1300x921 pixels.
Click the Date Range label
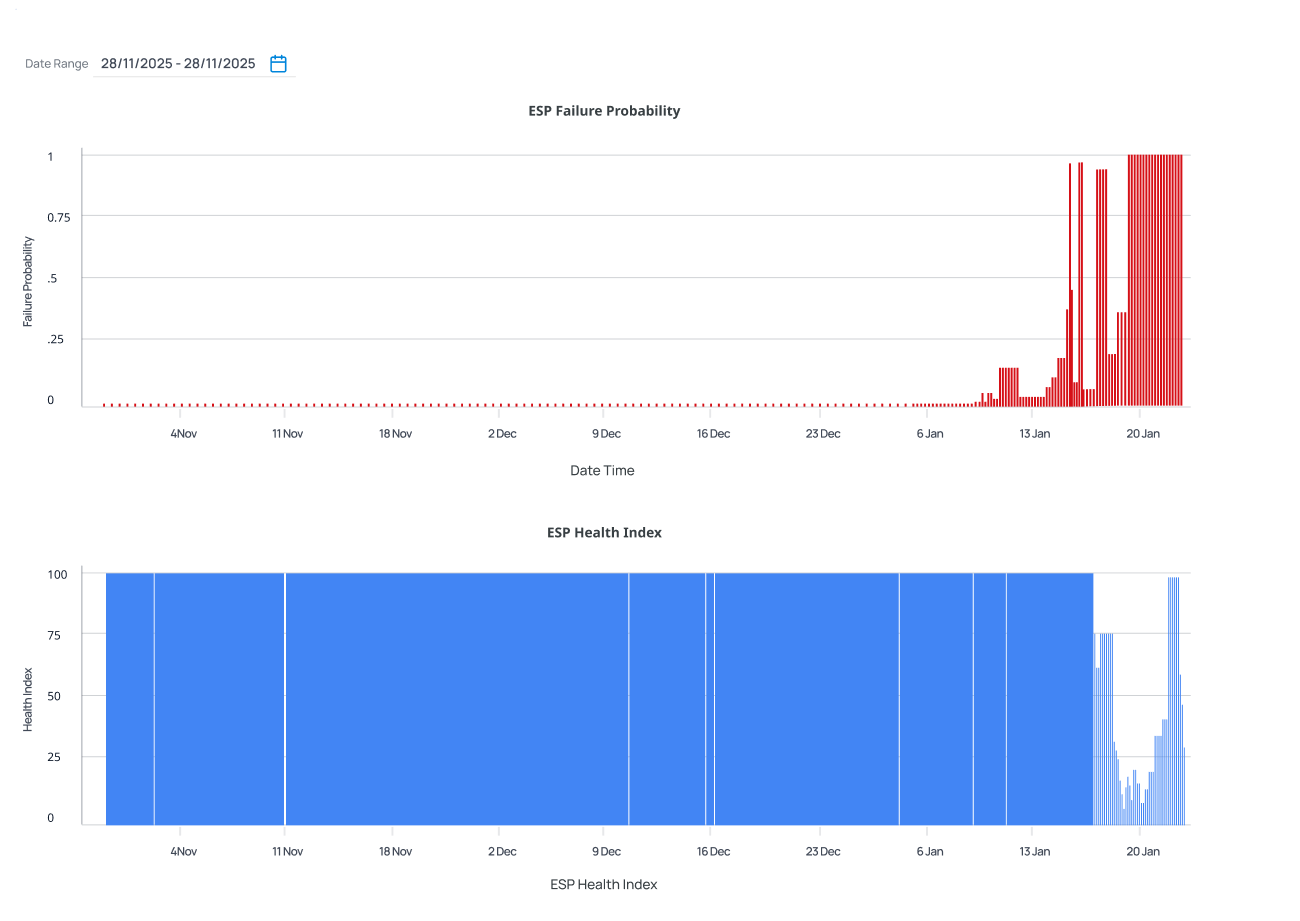[x=57, y=64]
